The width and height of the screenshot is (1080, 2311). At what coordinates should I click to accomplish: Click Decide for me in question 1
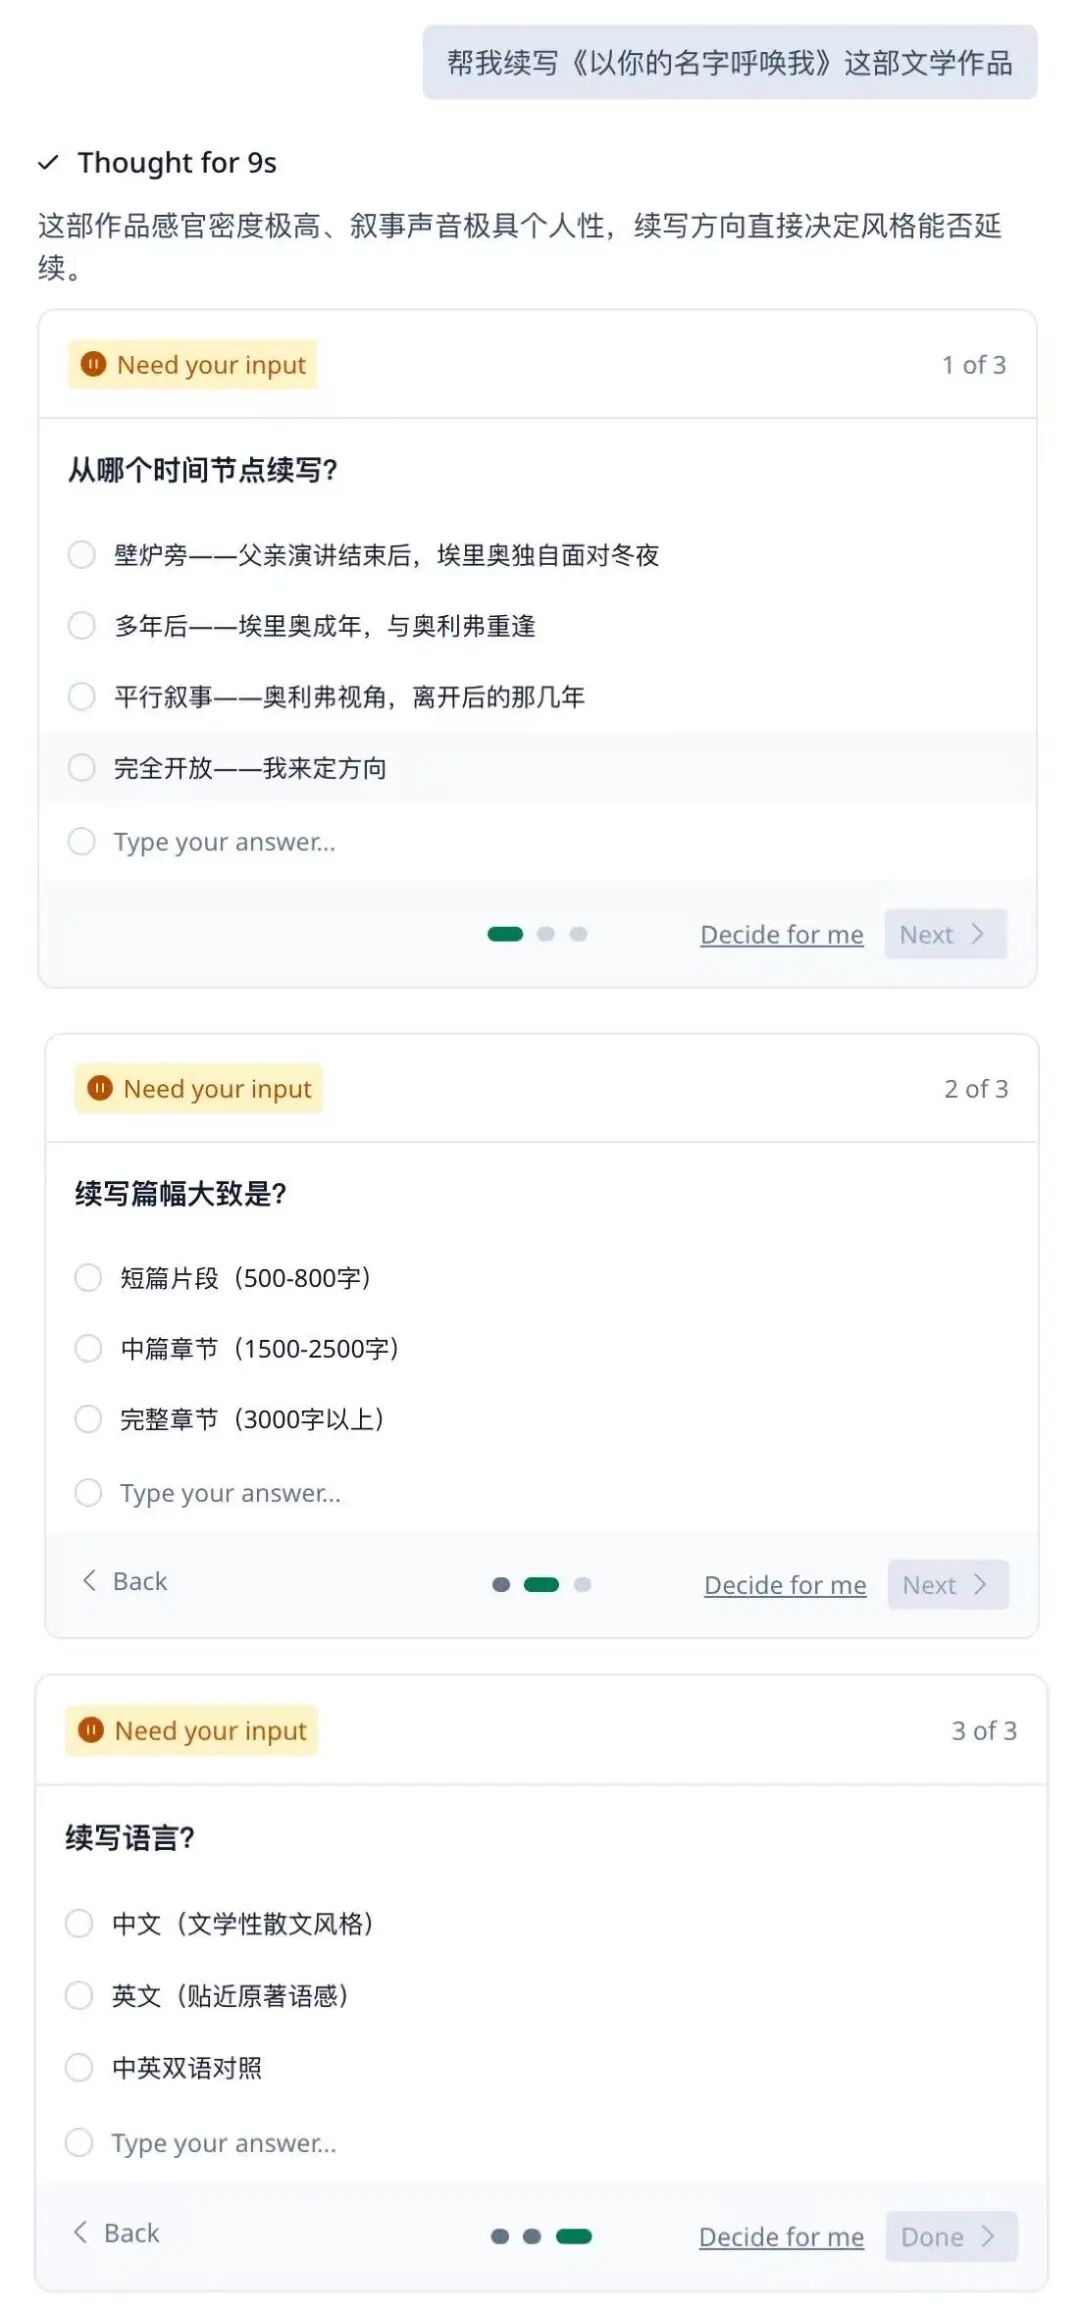[781, 935]
